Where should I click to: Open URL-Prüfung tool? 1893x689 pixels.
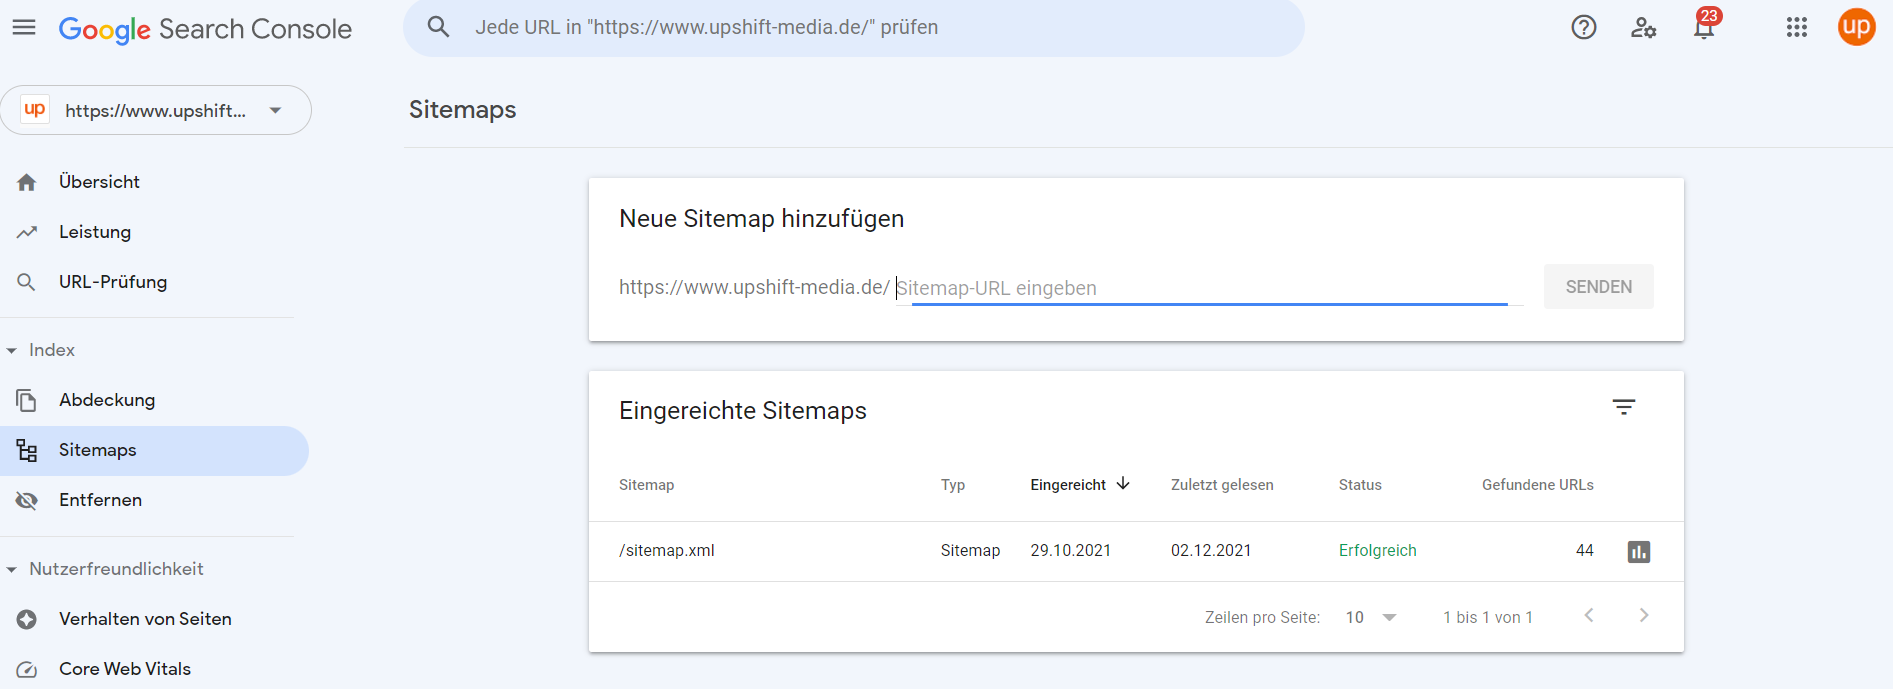(113, 282)
